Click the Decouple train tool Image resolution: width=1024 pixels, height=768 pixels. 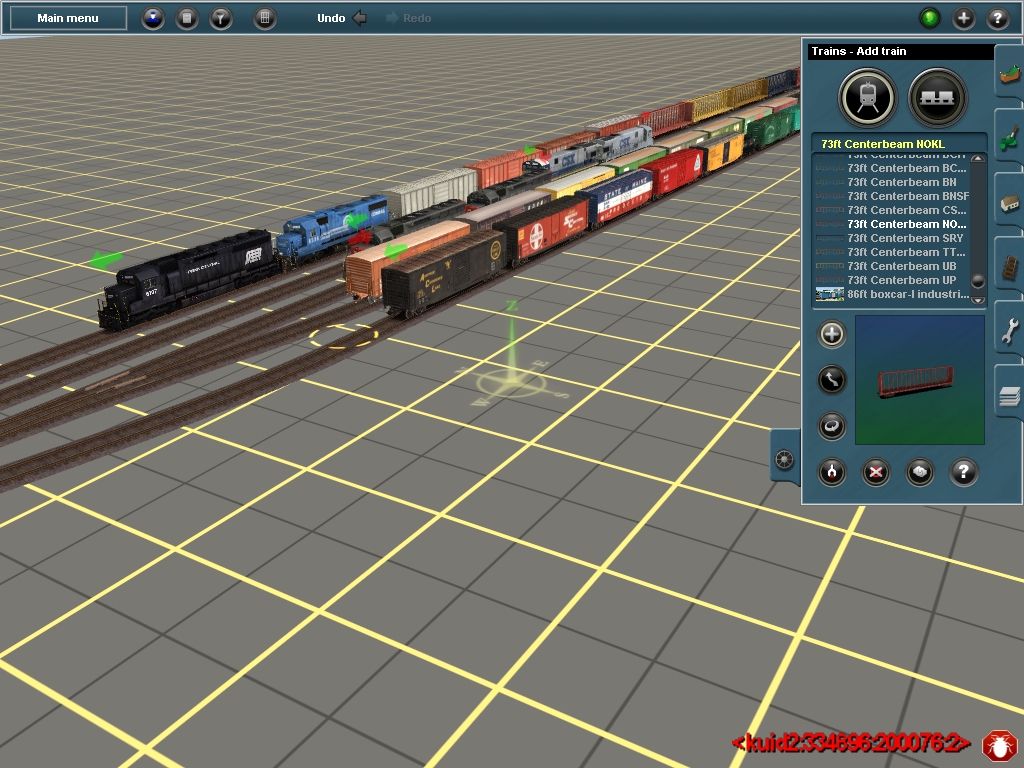[x=832, y=472]
